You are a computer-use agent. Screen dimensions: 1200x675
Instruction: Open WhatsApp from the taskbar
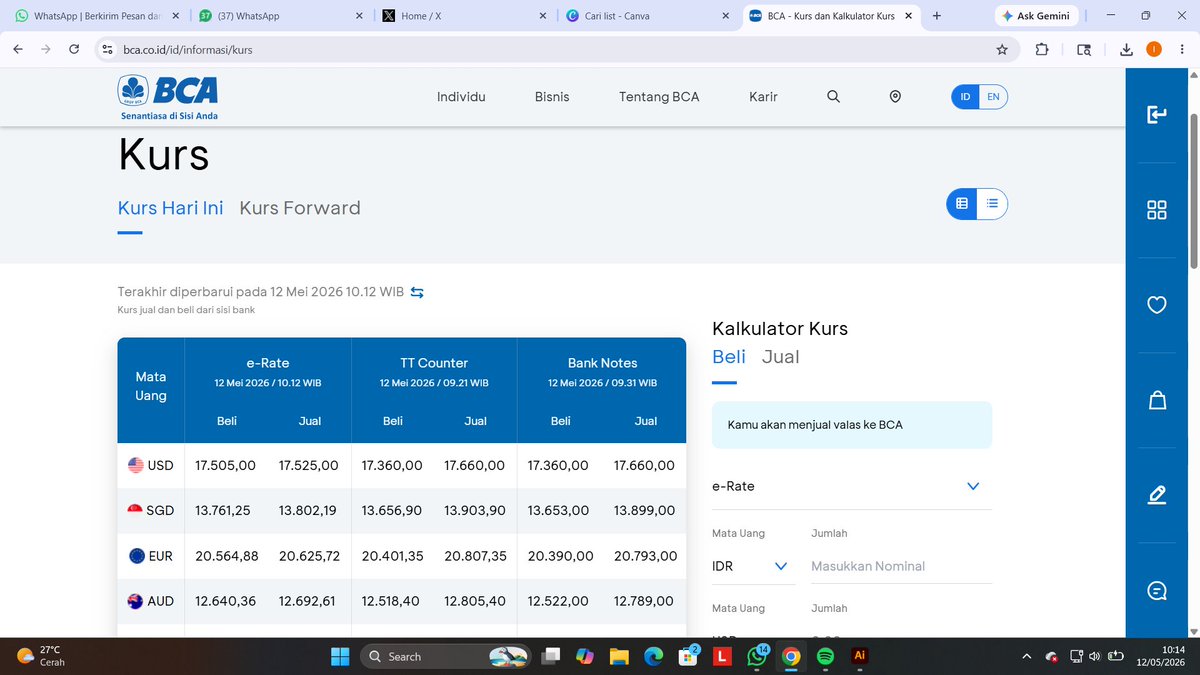[x=756, y=656]
